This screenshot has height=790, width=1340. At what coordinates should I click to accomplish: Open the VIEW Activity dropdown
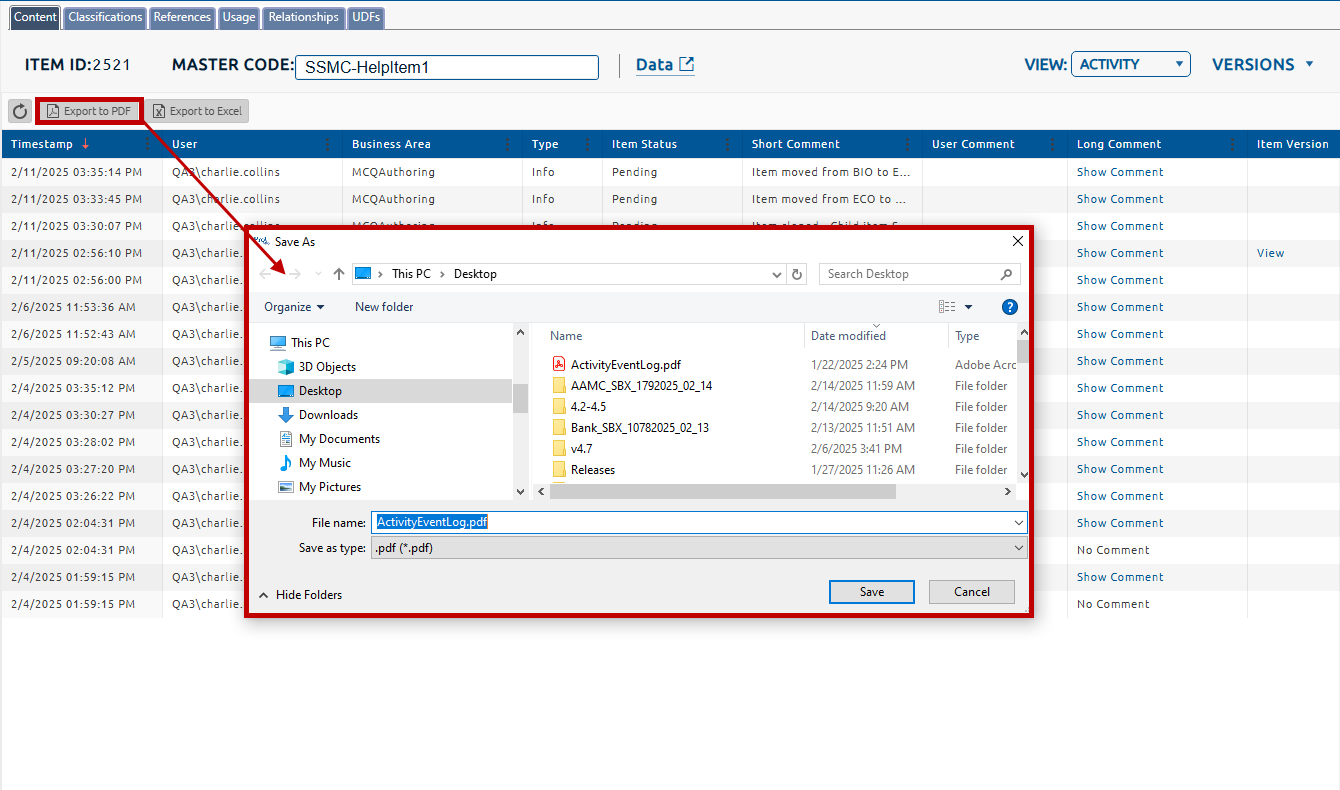tap(1130, 64)
